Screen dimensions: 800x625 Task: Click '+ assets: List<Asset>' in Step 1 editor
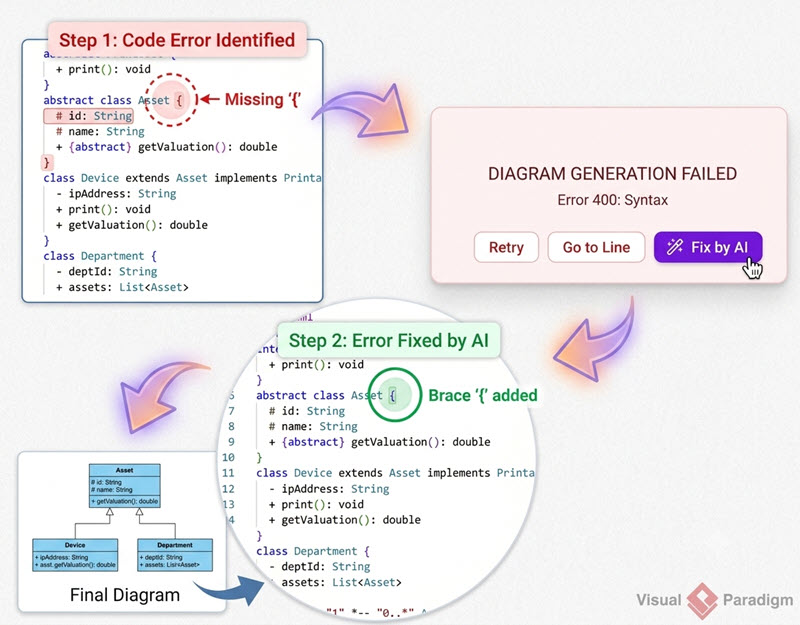[x=122, y=287]
